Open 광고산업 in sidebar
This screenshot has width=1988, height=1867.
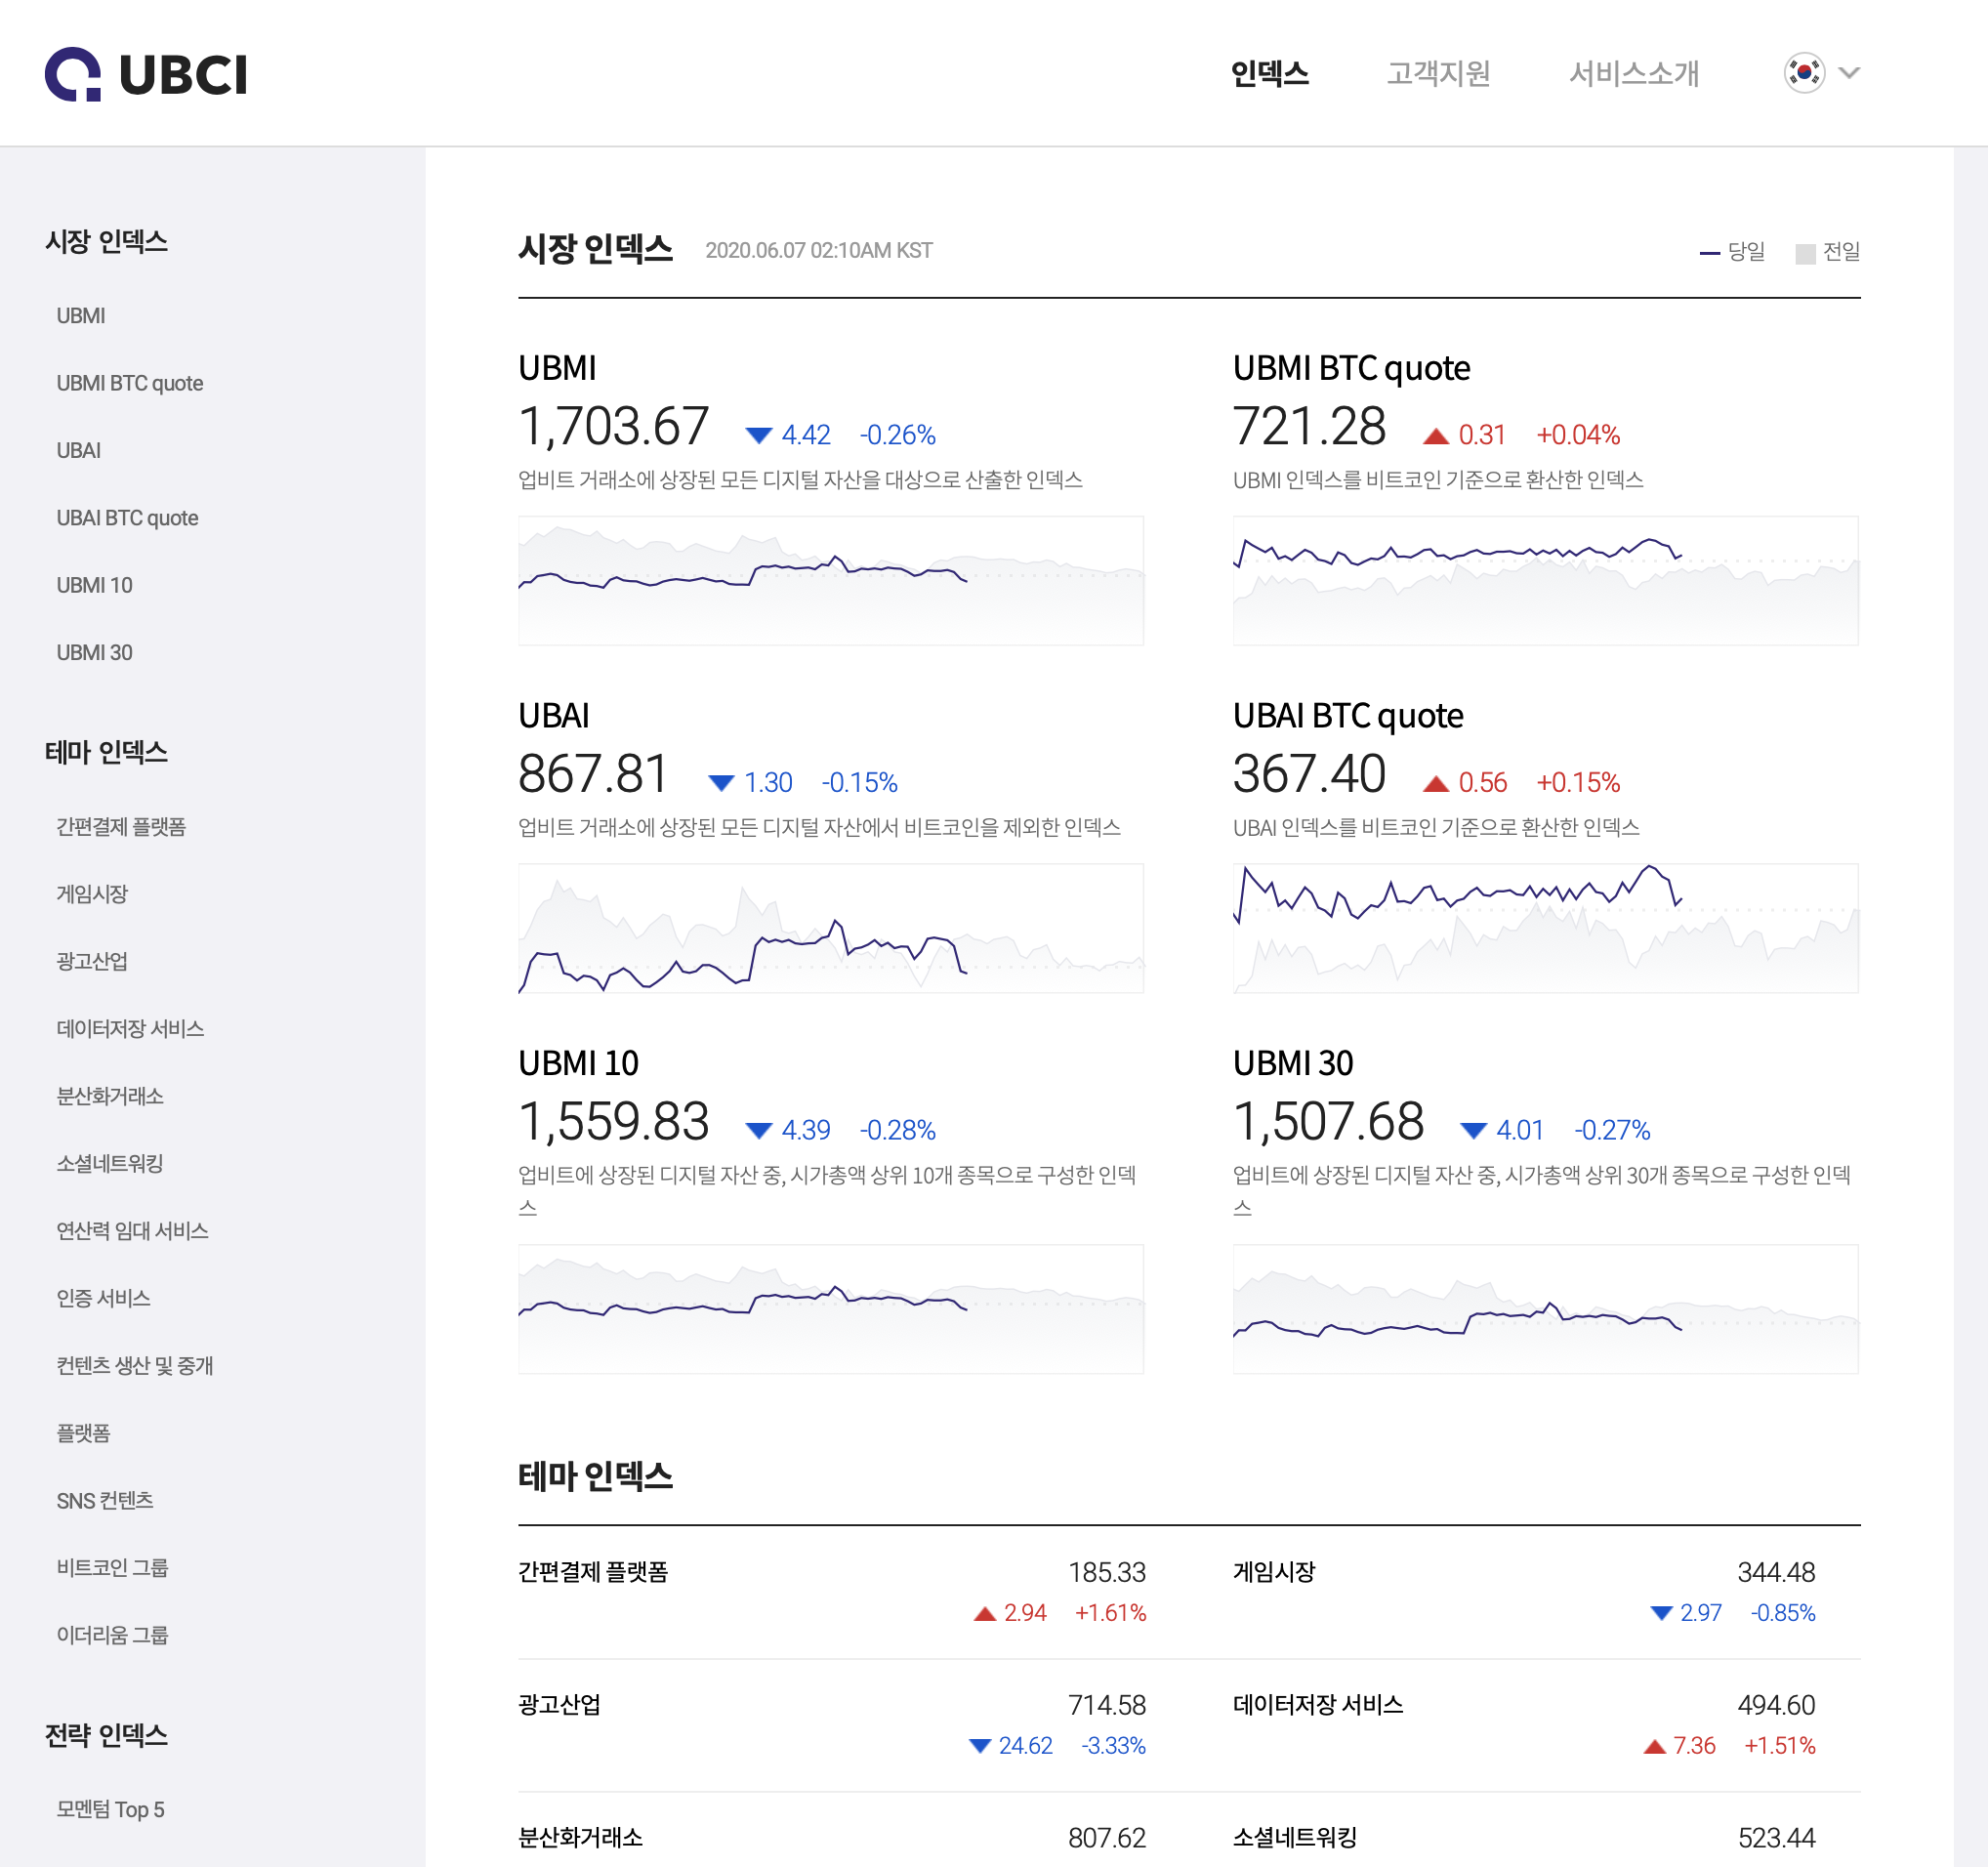(92, 961)
